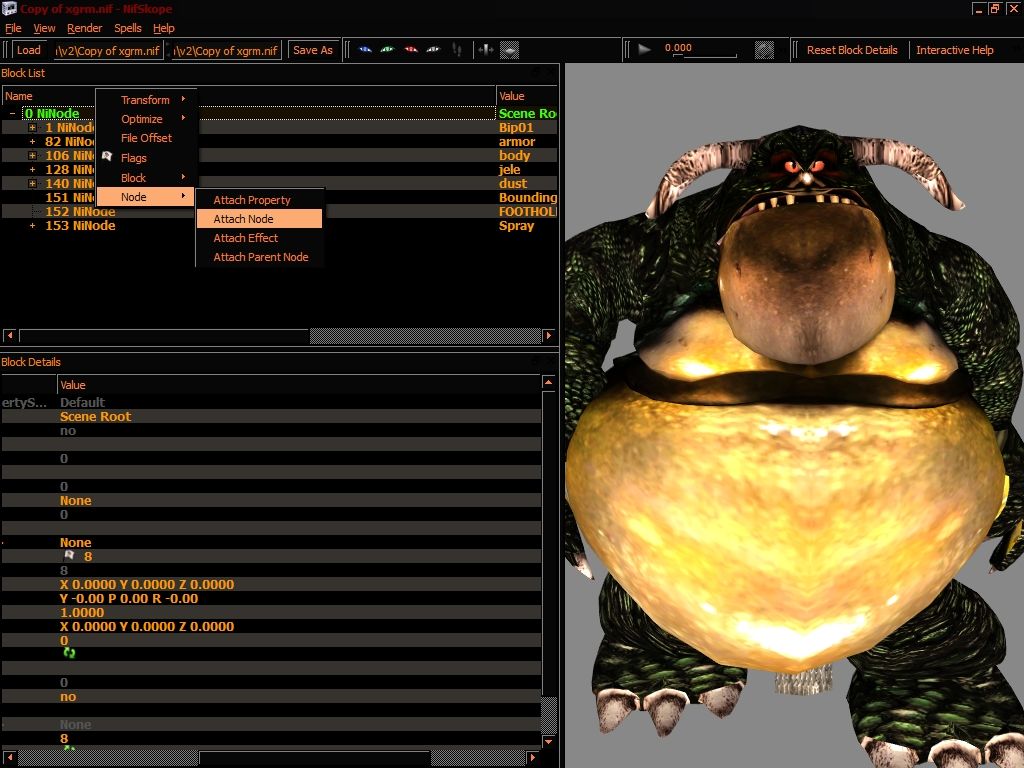Screen dimensions: 1024x768
Task: Click the animation play button
Action: coord(644,49)
